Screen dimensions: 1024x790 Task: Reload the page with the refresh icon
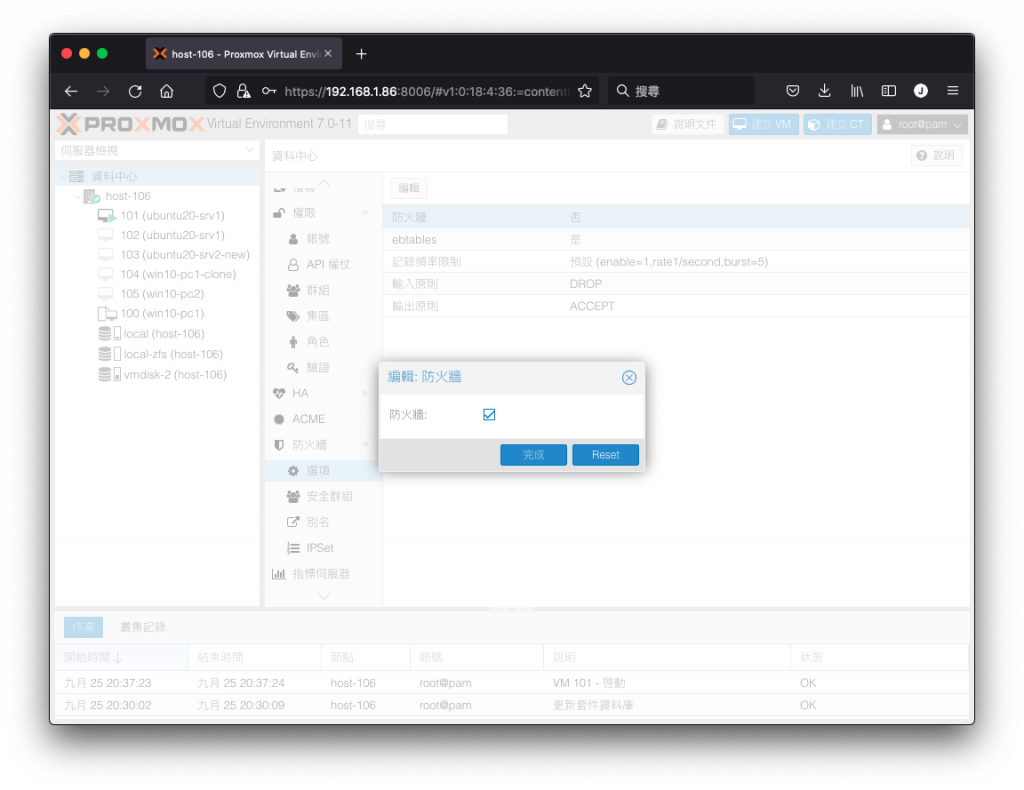(135, 91)
